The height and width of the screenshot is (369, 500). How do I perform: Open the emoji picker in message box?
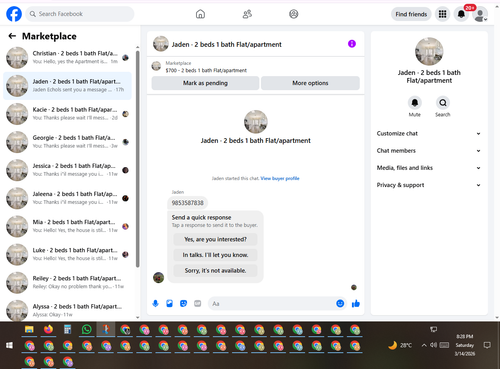pyautogui.click(x=340, y=303)
